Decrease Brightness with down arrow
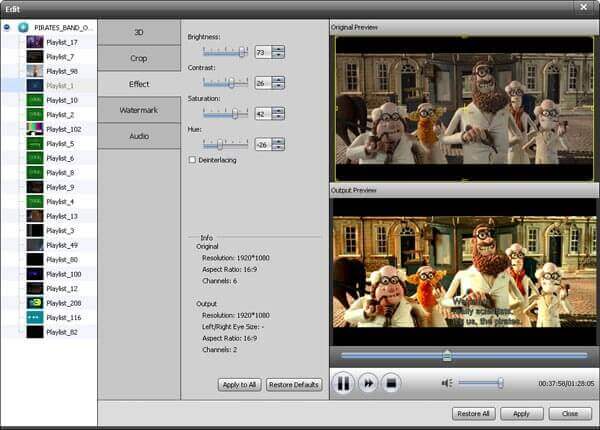Screen dimensions: 600x430 click(x=278, y=55)
